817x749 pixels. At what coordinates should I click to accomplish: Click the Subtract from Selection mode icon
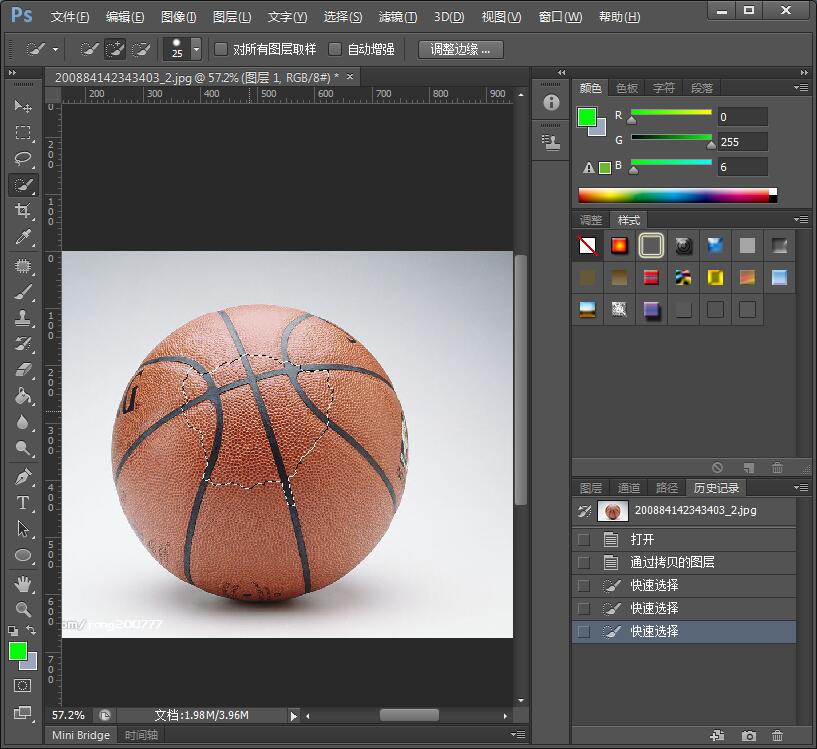[x=141, y=49]
